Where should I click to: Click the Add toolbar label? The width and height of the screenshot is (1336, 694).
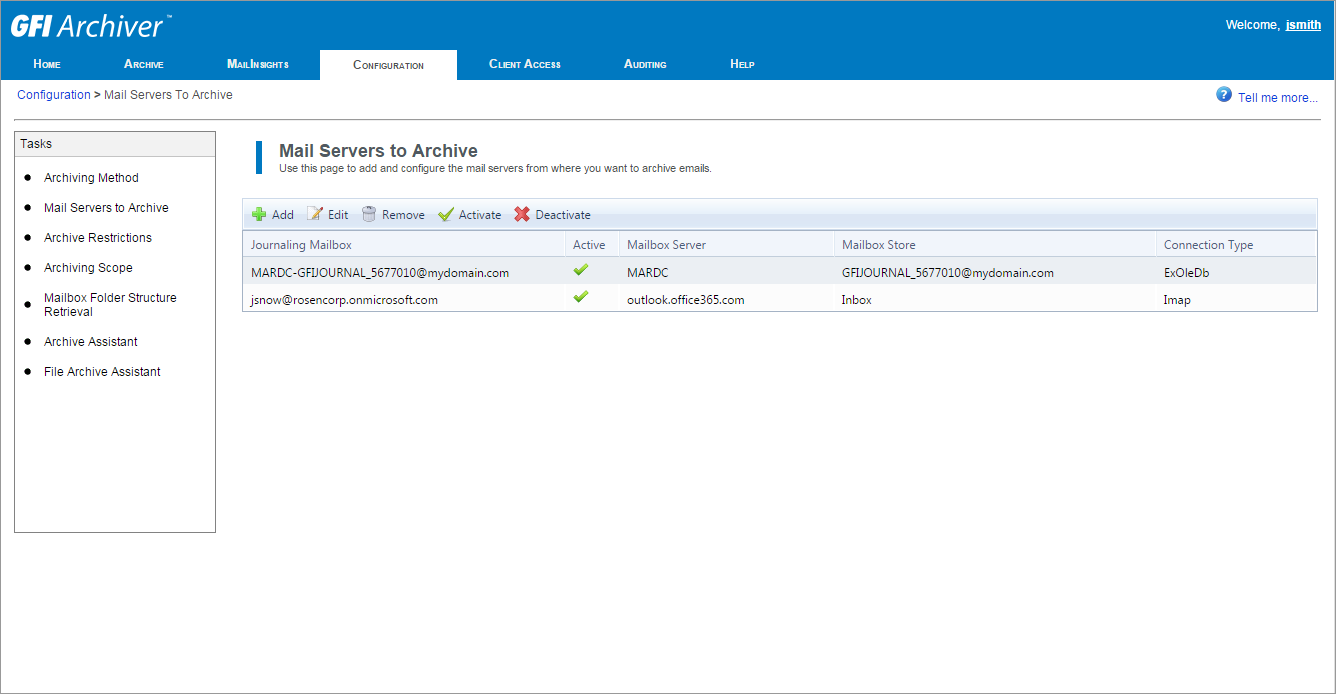283,215
